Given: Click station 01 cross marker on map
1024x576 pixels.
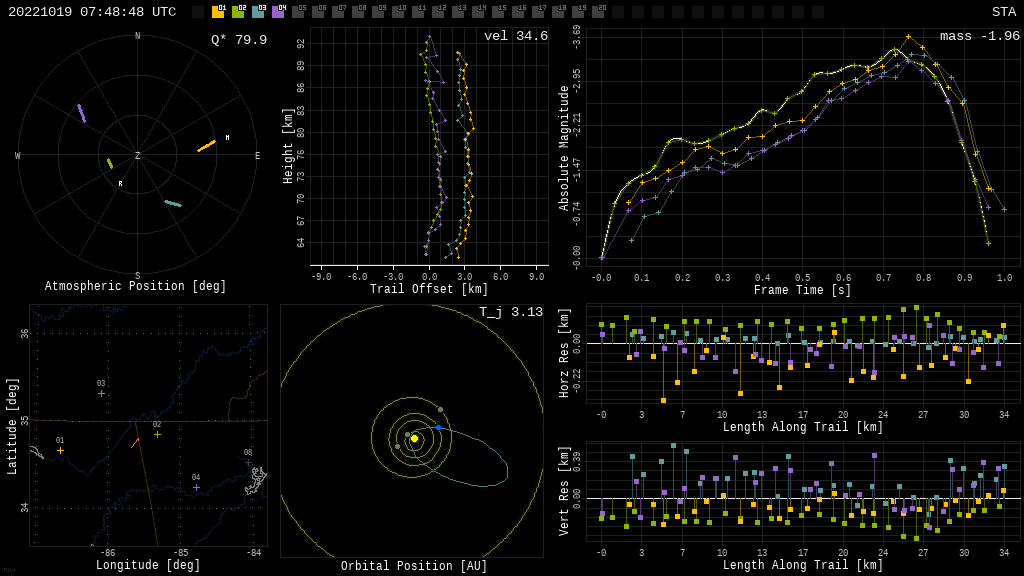Looking at the screenshot, I should point(60,450).
